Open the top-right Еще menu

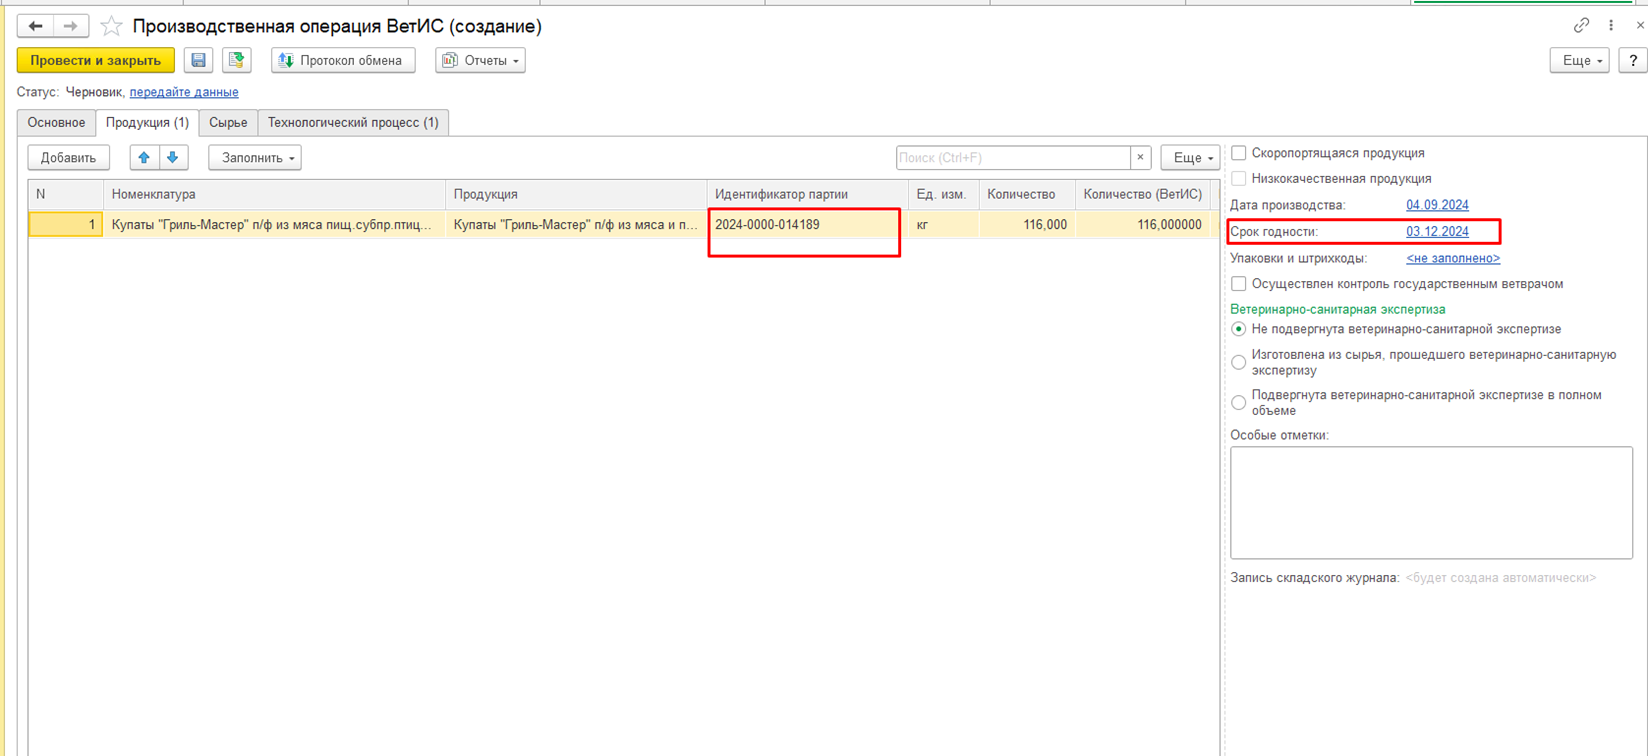1580,61
